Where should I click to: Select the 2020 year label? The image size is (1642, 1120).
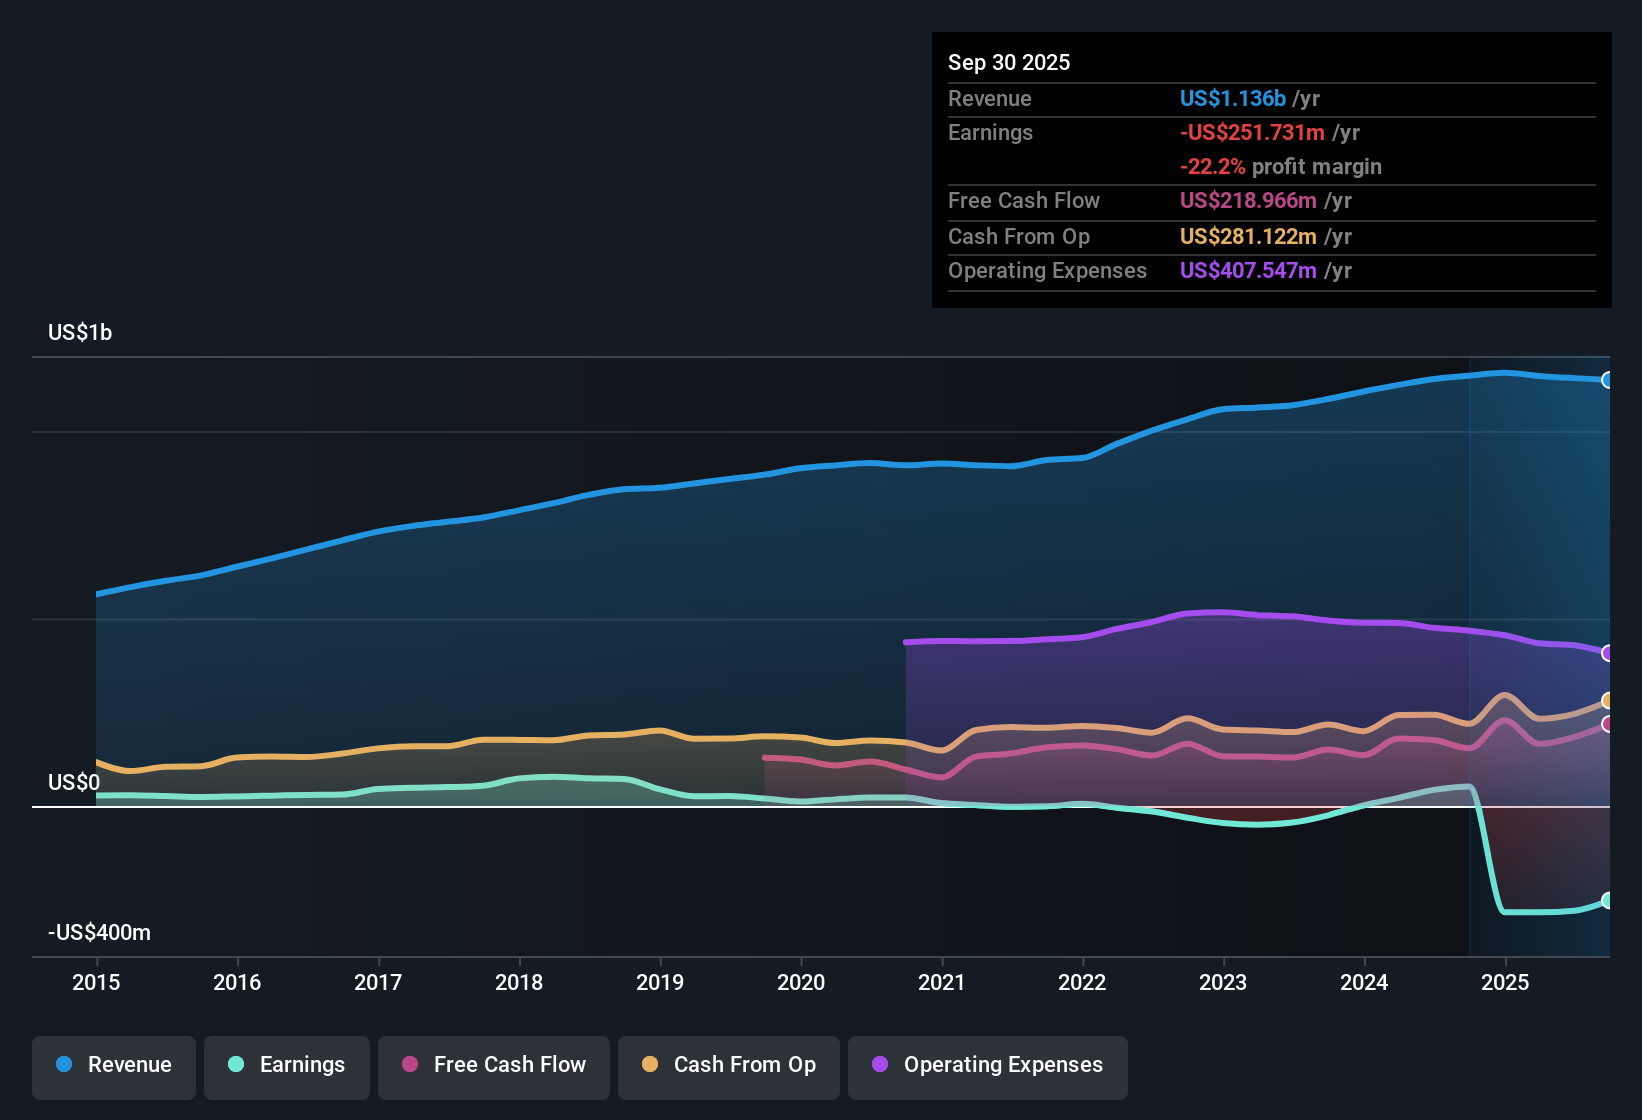(x=800, y=983)
